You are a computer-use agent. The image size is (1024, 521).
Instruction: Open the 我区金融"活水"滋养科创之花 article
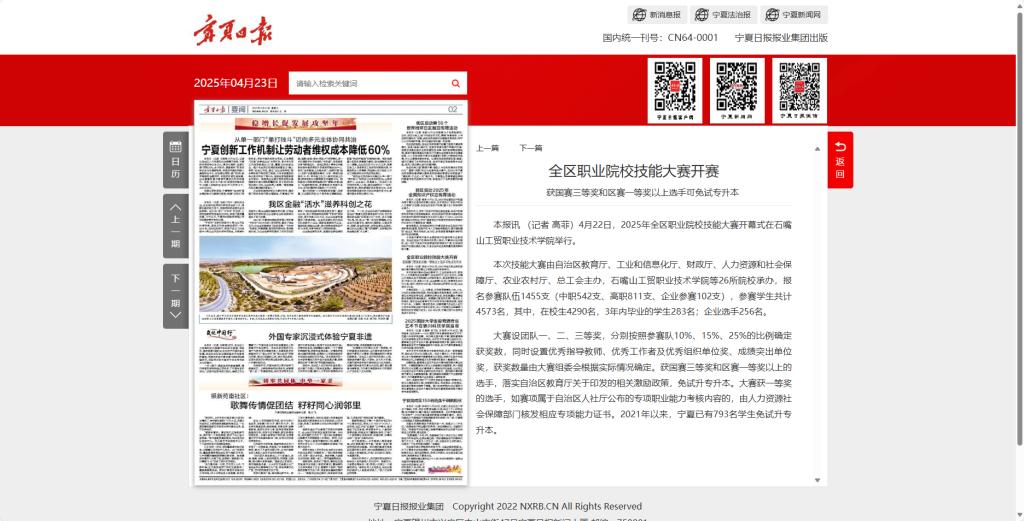(x=319, y=204)
